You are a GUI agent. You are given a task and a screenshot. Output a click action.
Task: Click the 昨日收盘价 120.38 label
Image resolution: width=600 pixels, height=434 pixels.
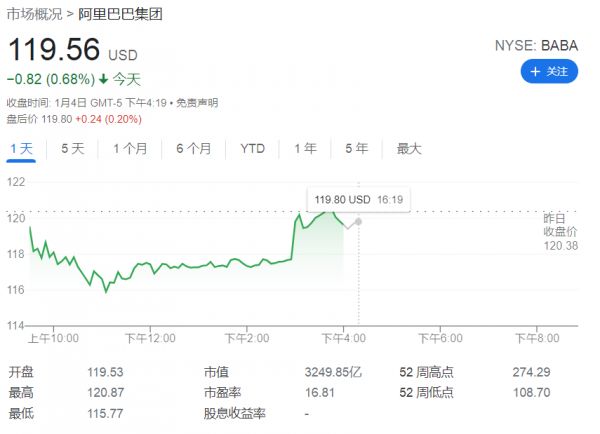(560, 232)
